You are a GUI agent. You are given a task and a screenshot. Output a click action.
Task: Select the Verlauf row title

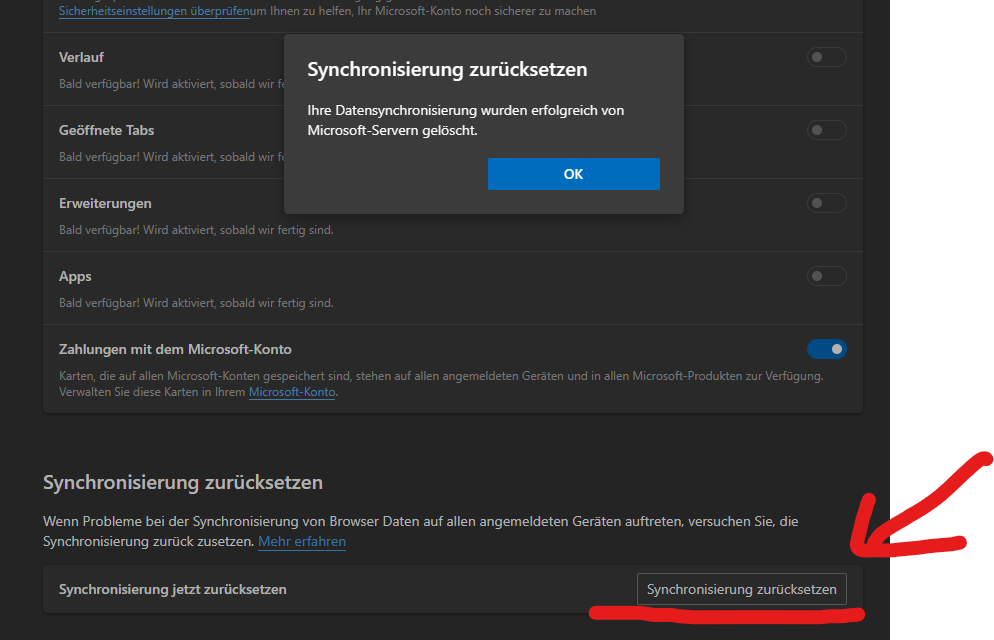pyautogui.click(x=81, y=57)
